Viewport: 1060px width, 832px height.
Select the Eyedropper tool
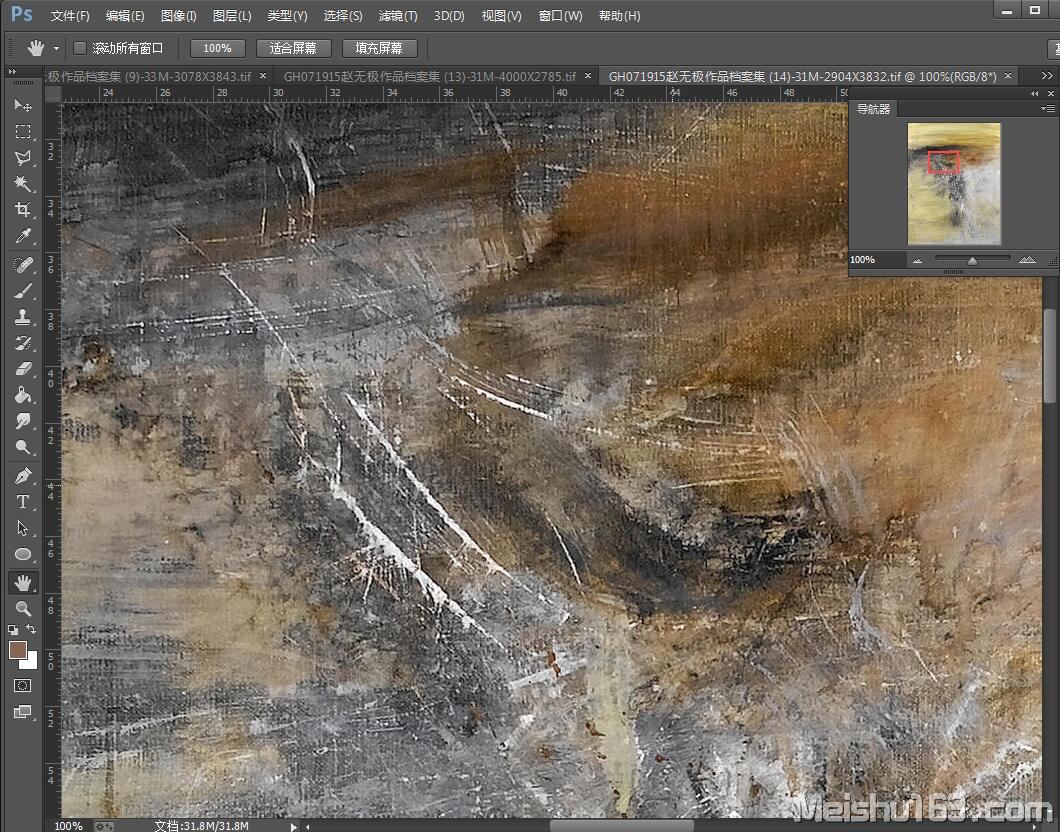[23, 236]
